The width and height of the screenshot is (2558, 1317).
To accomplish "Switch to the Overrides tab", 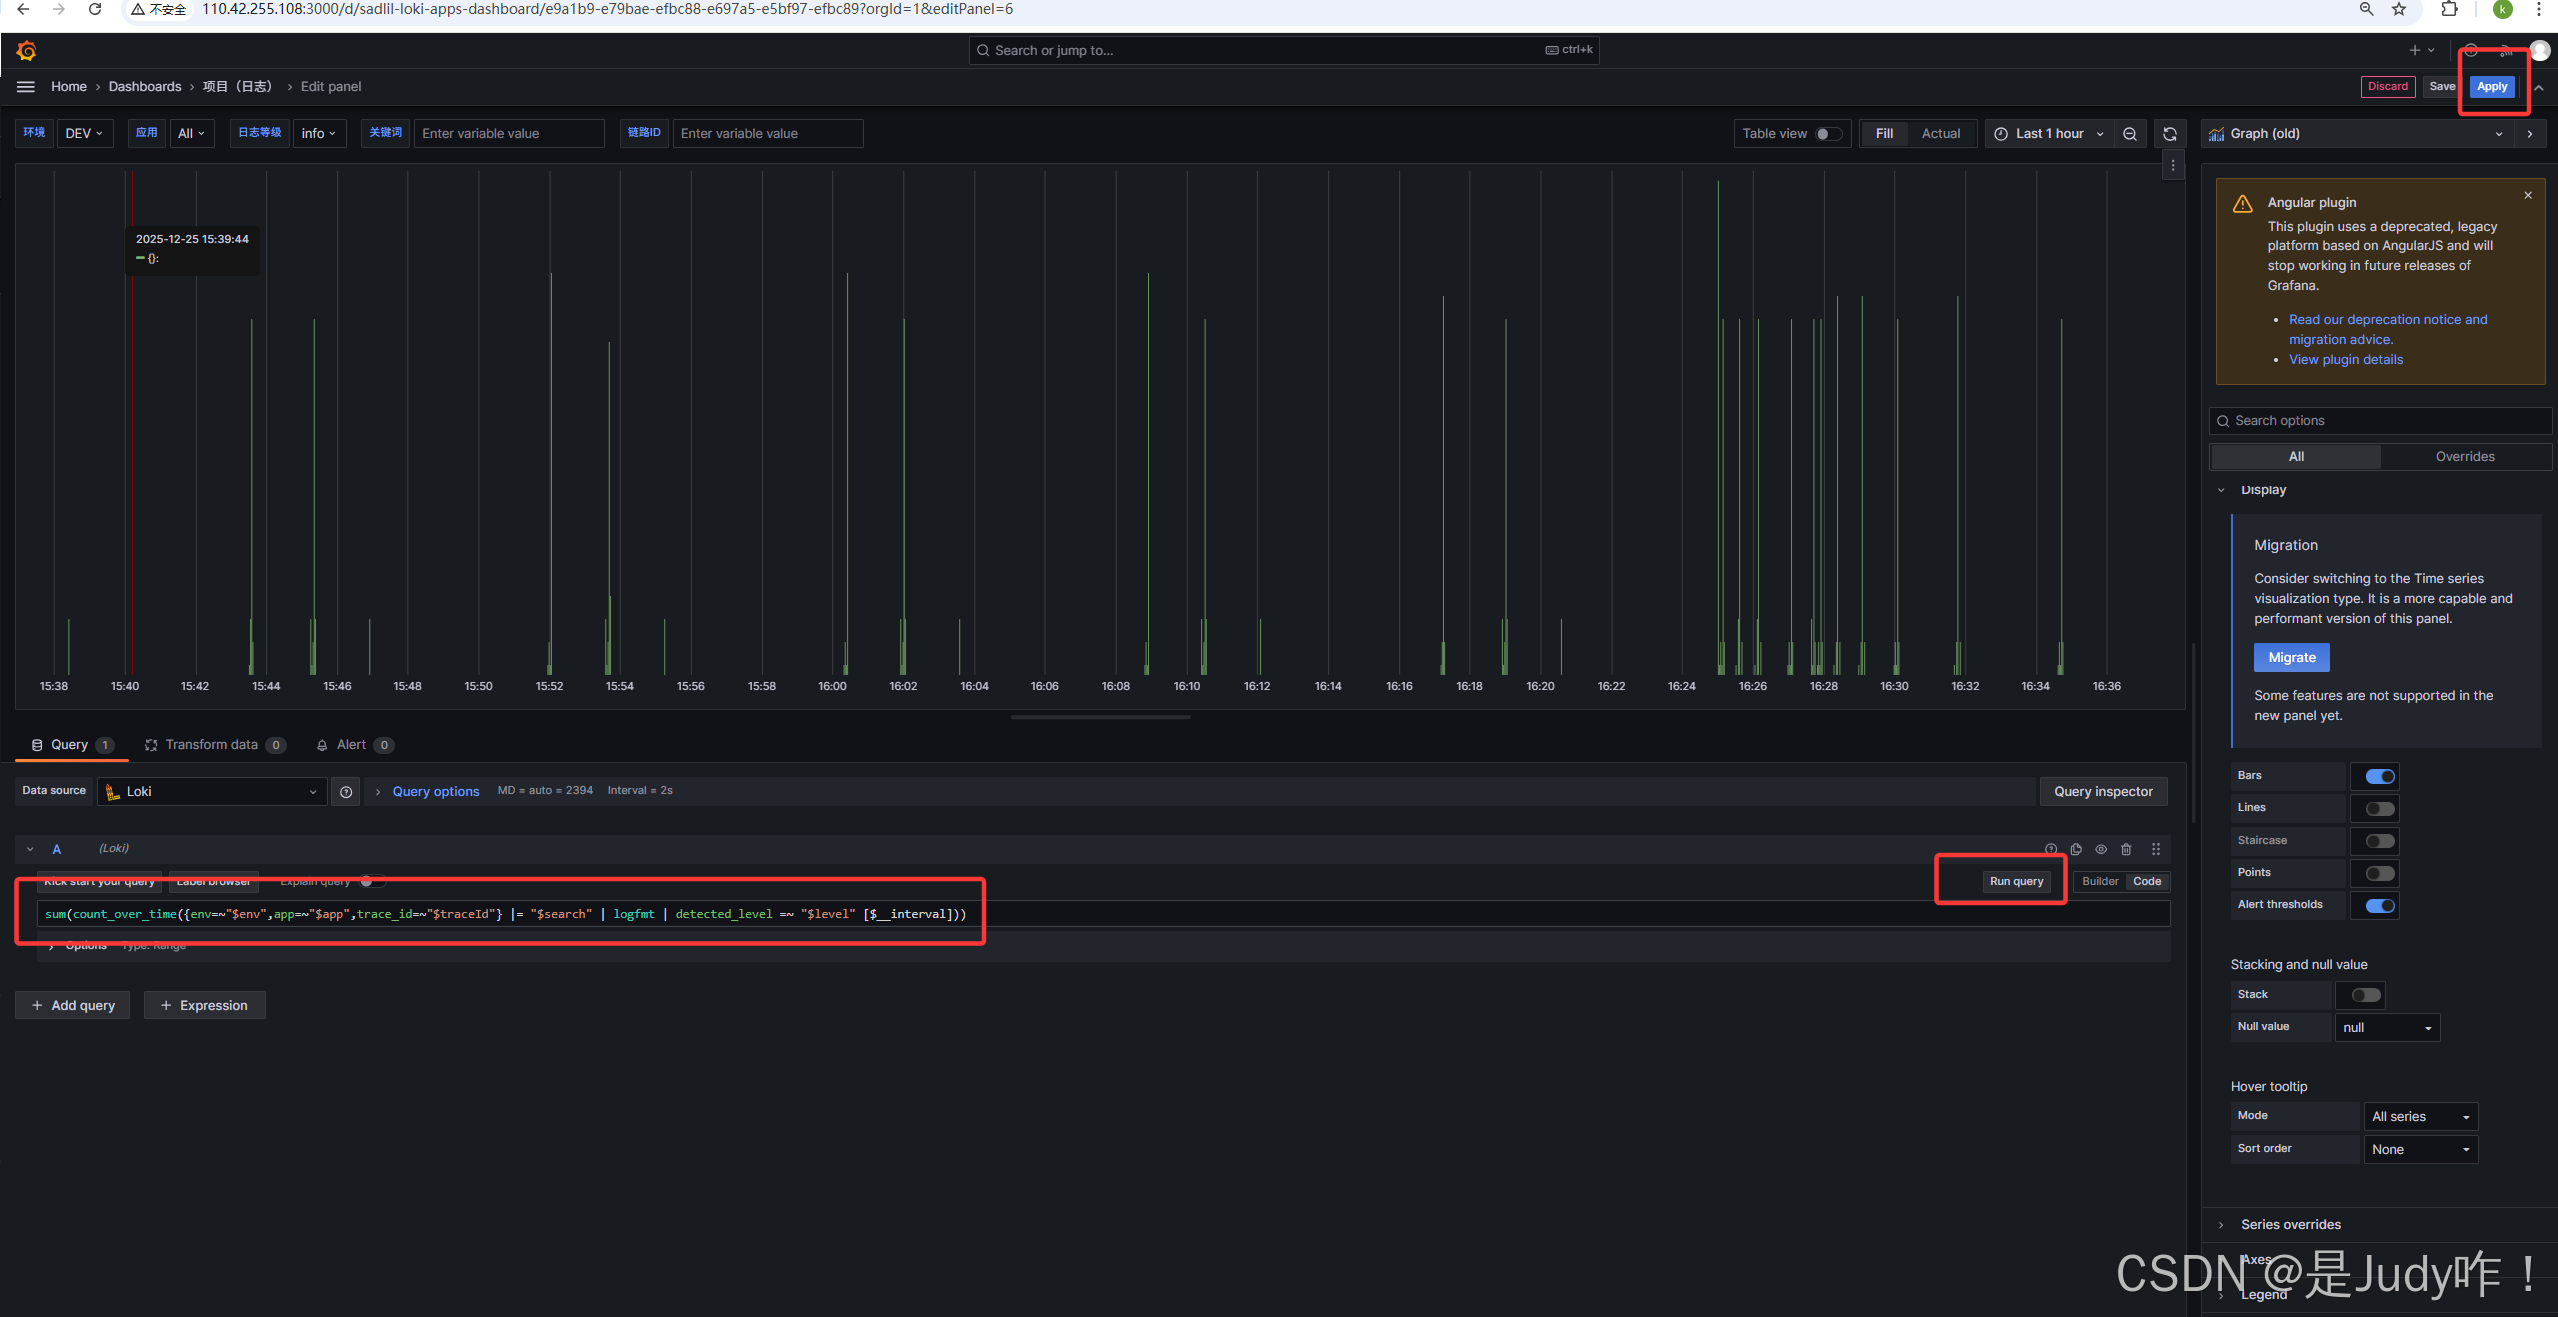I will point(2464,457).
